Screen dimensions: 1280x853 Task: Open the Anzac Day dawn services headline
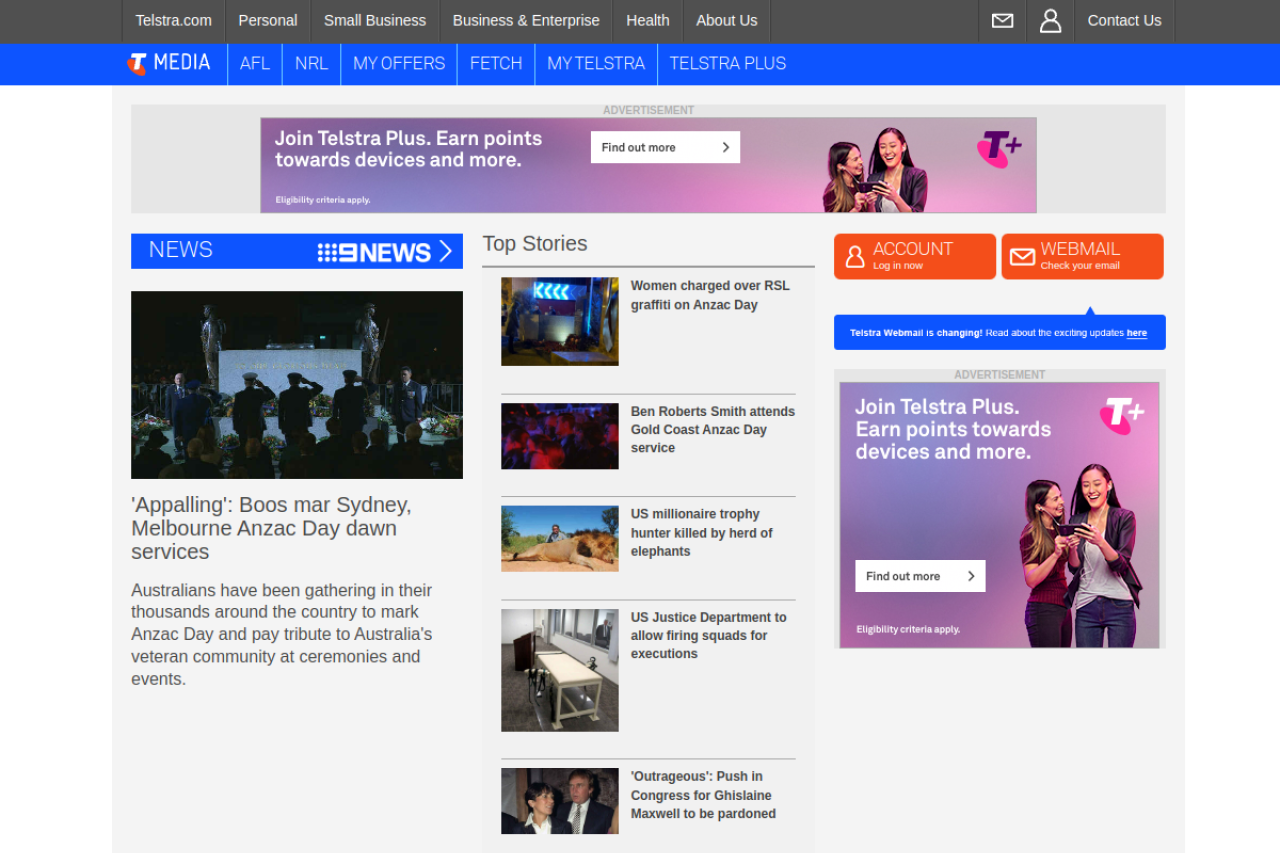click(x=271, y=528)
